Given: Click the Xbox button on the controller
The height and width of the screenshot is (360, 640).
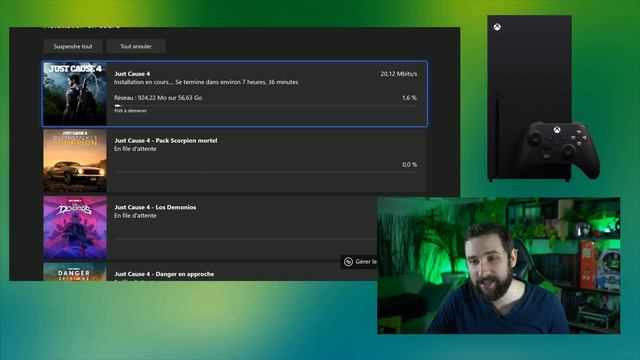Looking at the screenshot, I should 557,130.
